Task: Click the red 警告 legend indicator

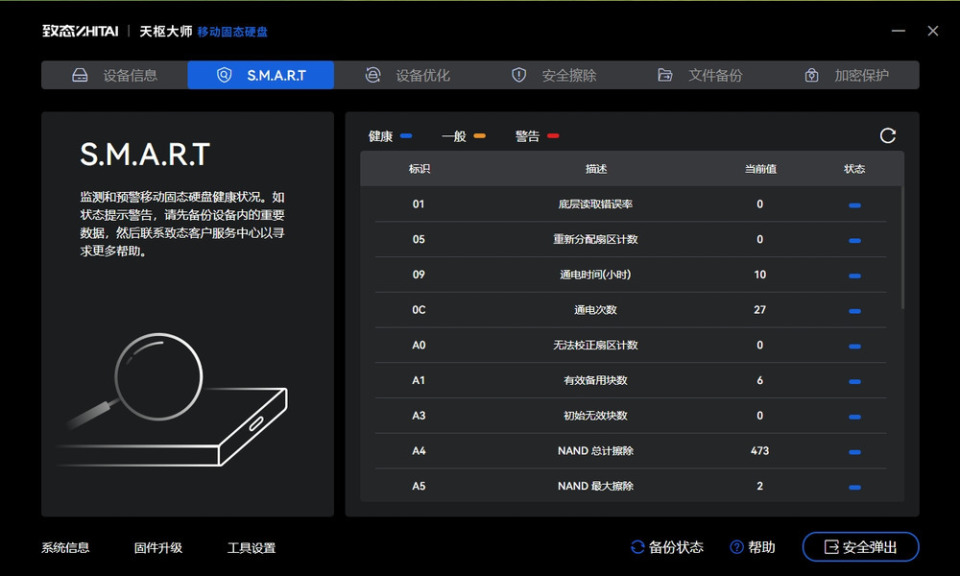Action: pos(553,136)
